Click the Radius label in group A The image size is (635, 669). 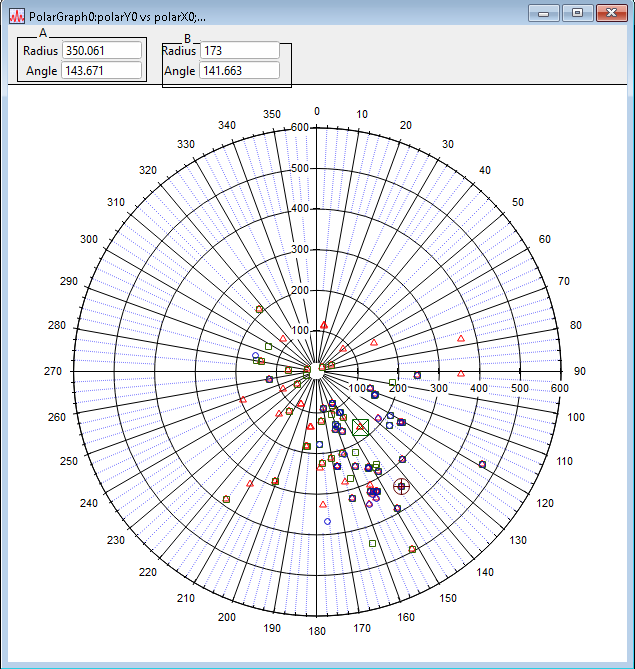[x=40, y=51]
